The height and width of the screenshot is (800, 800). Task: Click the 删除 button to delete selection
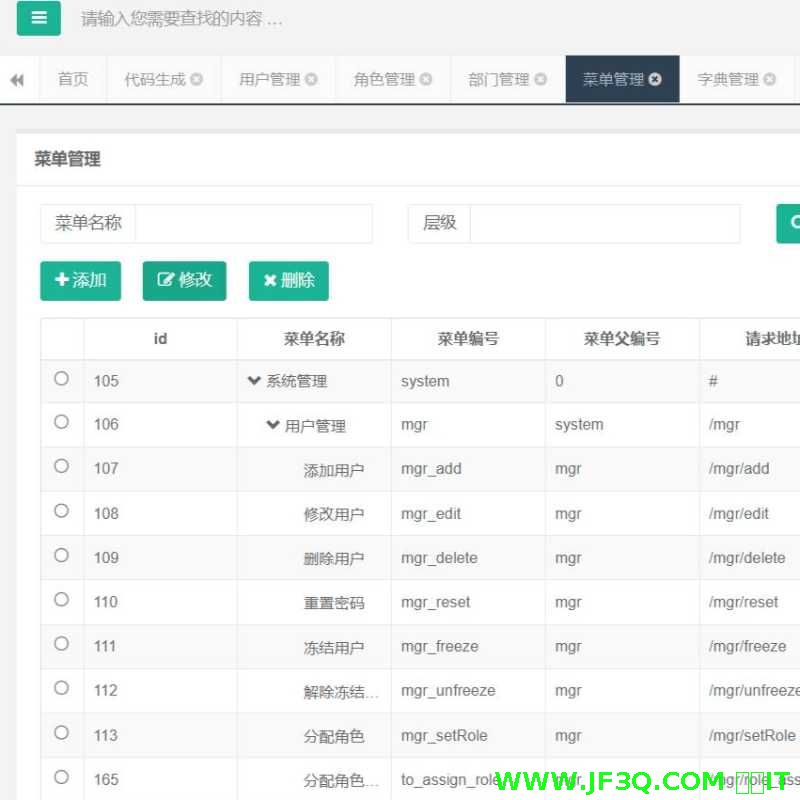[288, 281]
